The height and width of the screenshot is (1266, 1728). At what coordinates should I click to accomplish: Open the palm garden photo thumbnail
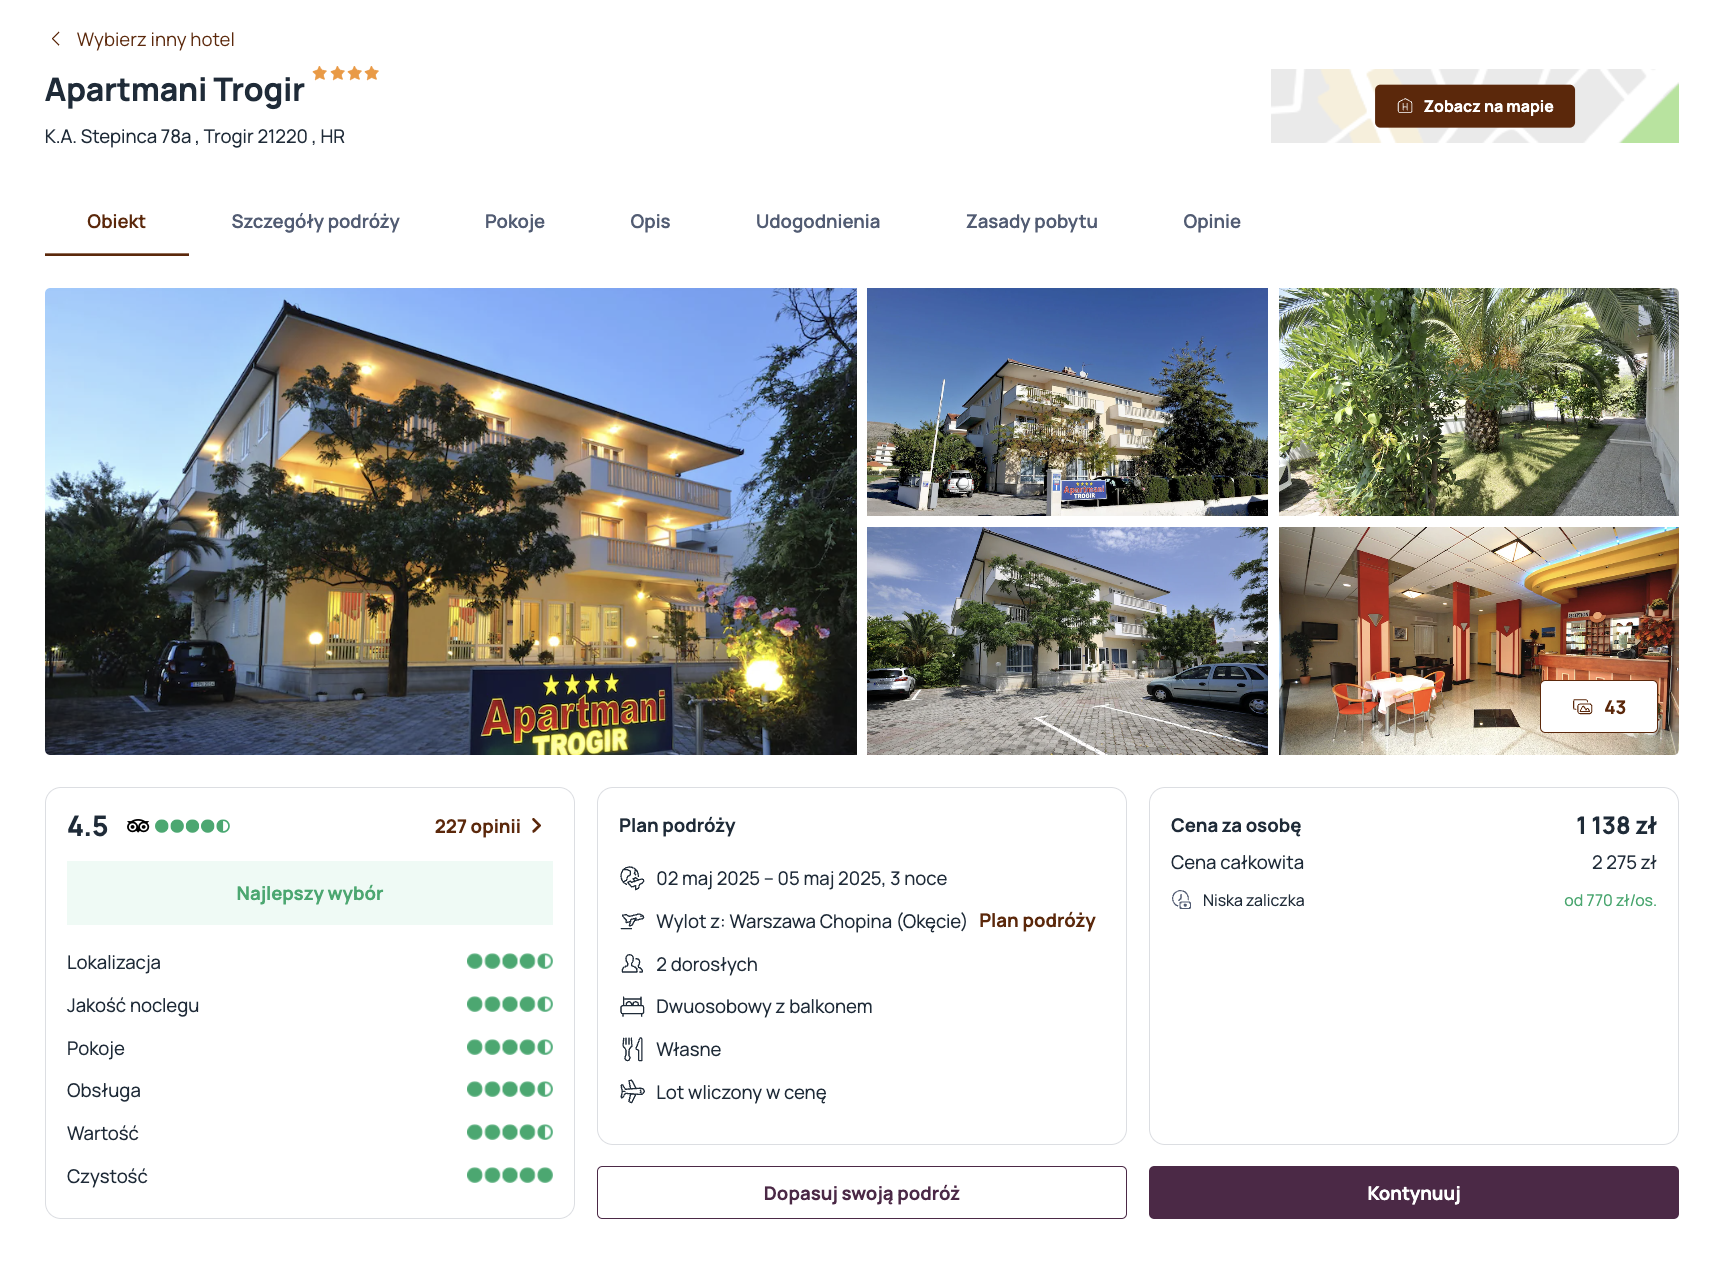pyautogui.click(x=1479, y=402)
